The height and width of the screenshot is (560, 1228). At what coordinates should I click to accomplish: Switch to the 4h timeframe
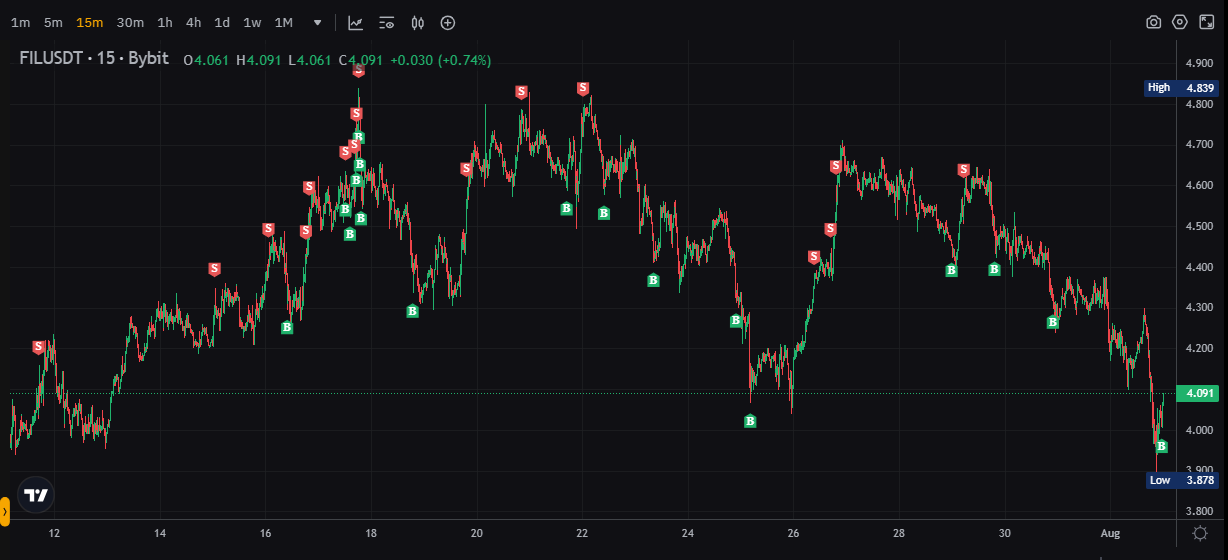point(194,22)
